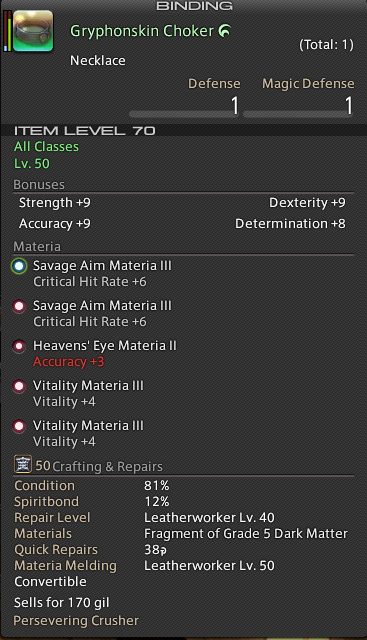Click the Heavens' Eye Materia II slot icon
The height and width of the screenshot is (640, 367).
click(x=19, y=346)
